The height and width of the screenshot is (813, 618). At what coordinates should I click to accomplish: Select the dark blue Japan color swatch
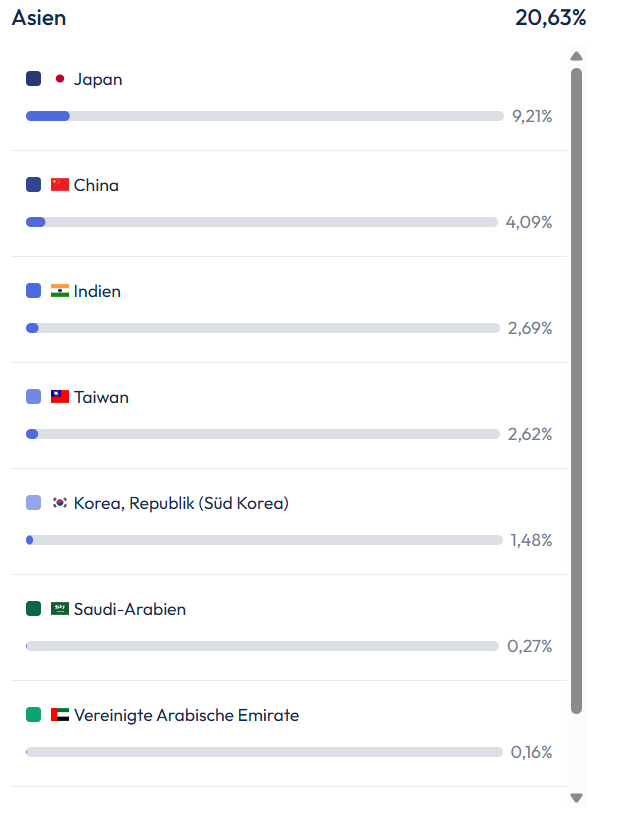(x=34, y=79)
